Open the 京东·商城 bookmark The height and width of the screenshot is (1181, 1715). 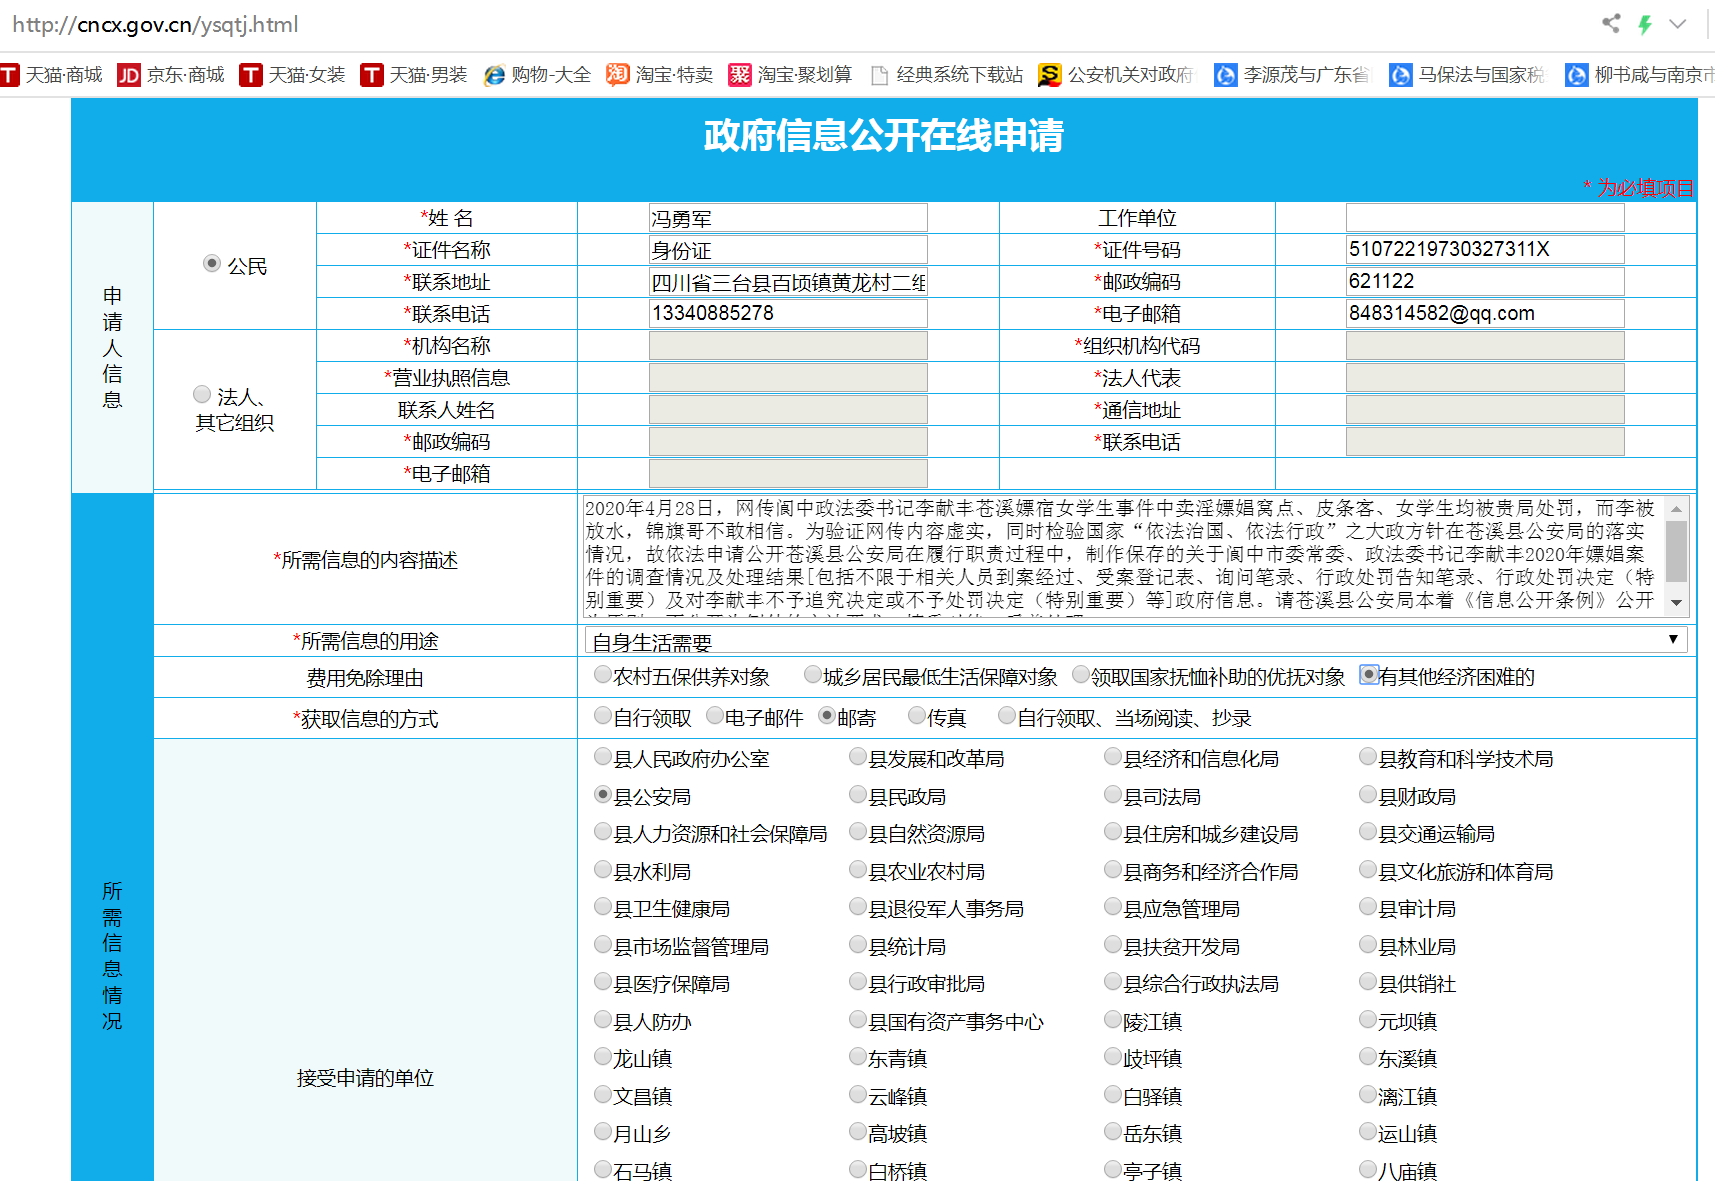[x=171, y=75]
